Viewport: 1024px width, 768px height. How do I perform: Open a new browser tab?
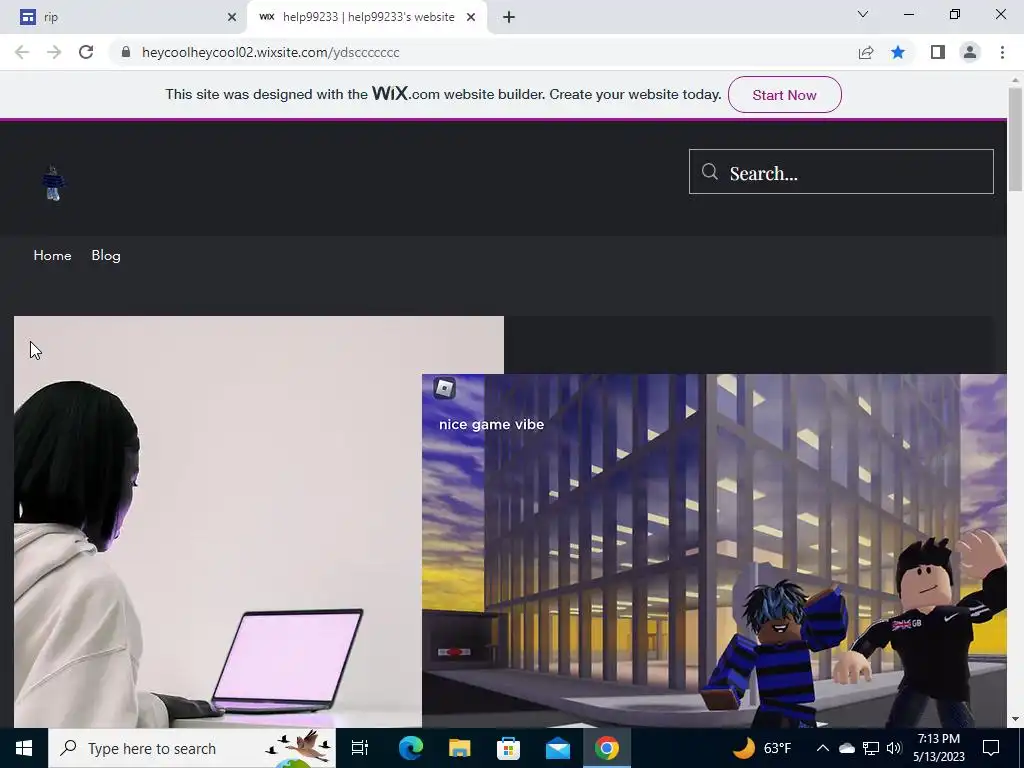(x=509, y=17)
